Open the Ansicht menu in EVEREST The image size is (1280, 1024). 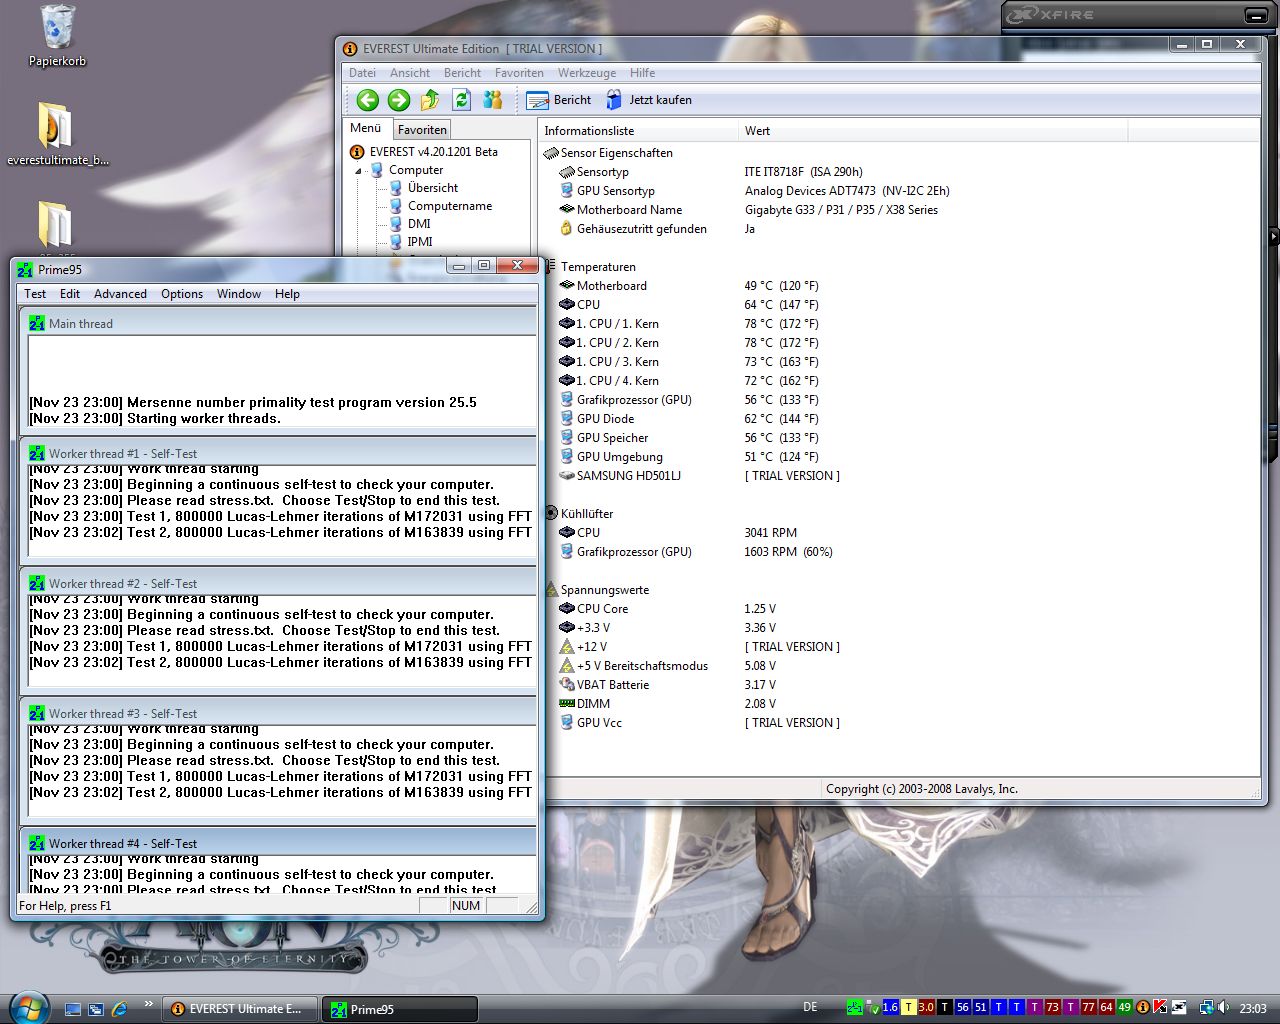click(410, 73)
